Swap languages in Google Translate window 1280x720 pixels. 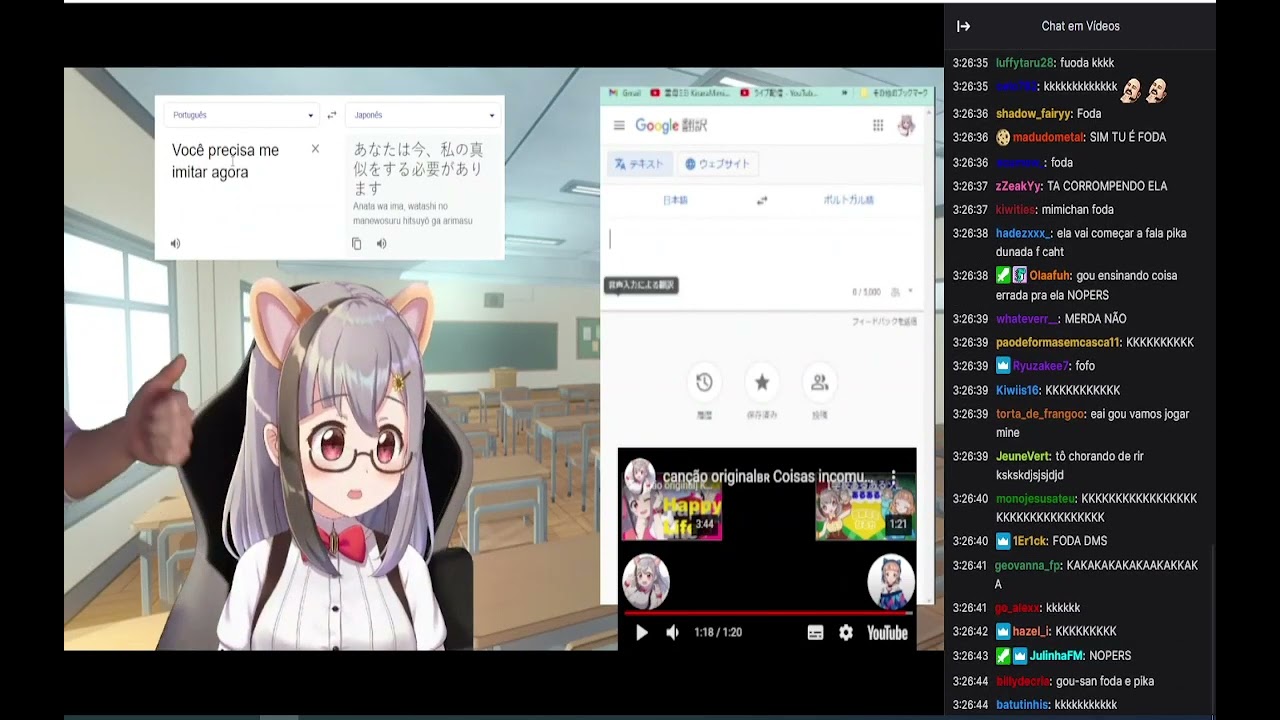click(x=762, y=200)
